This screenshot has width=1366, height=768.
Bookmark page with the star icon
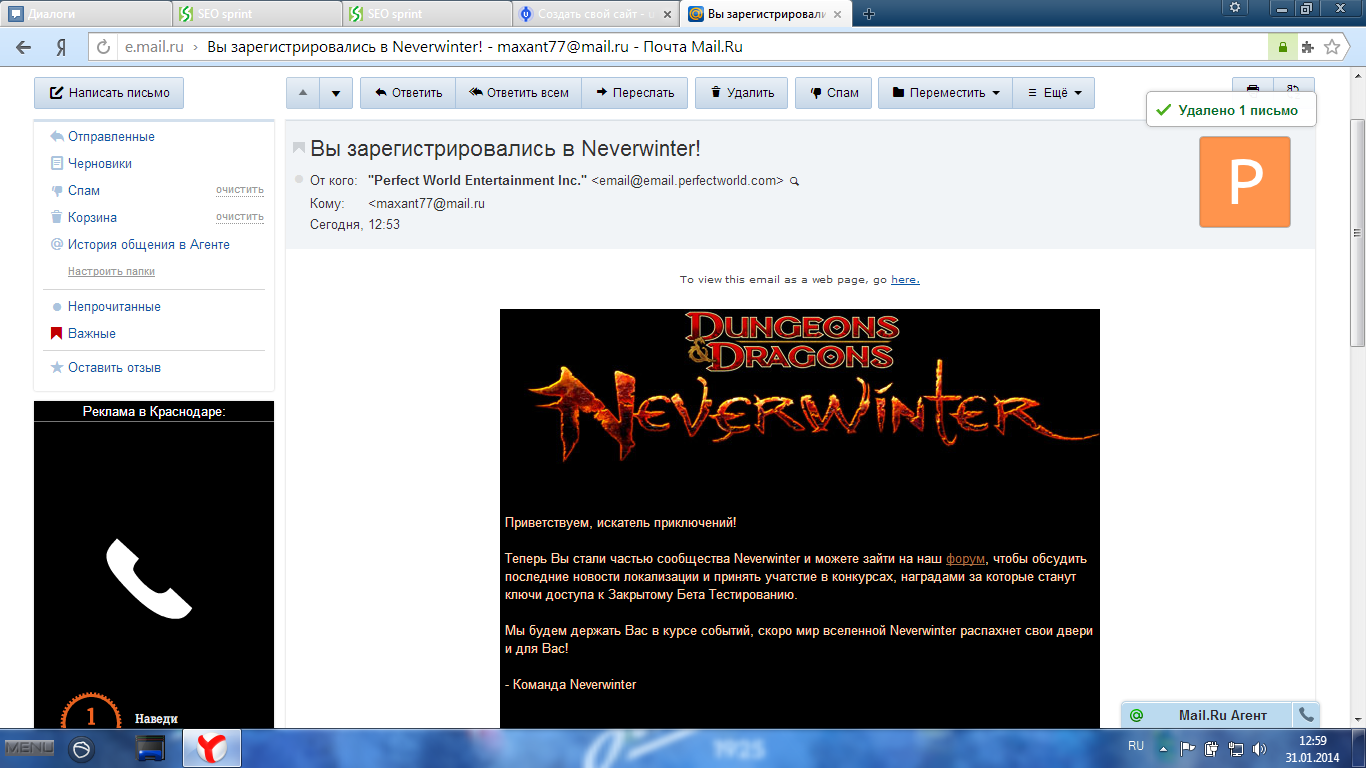coord(1332,47)
